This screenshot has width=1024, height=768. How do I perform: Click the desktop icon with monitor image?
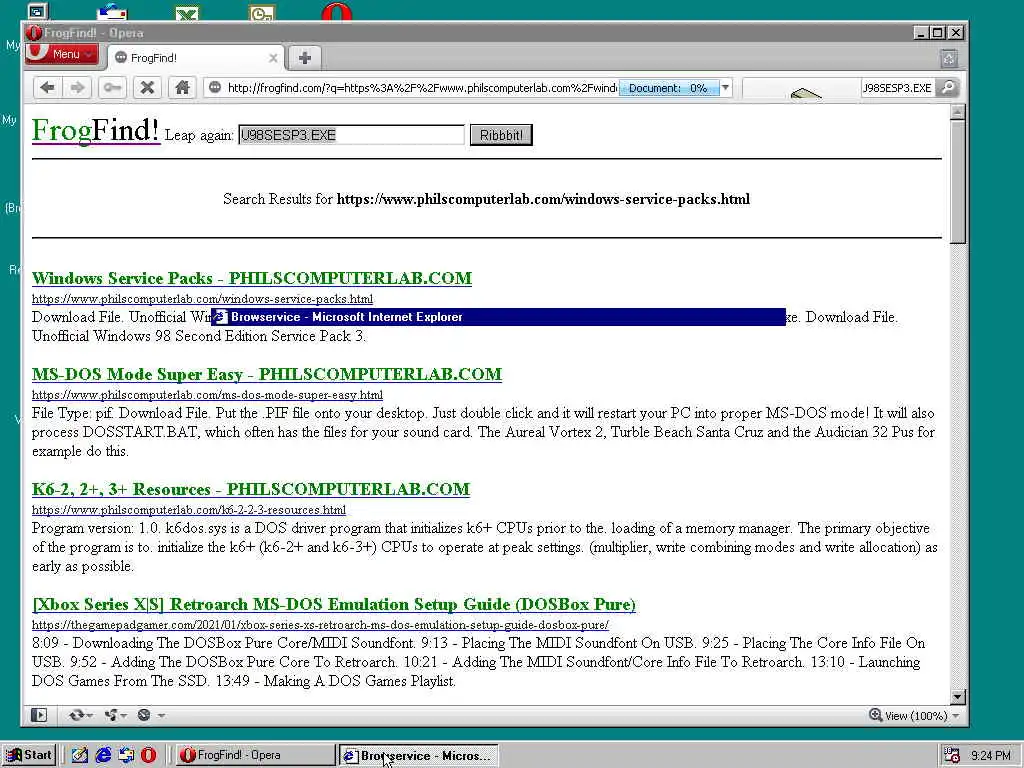(39, 11)
